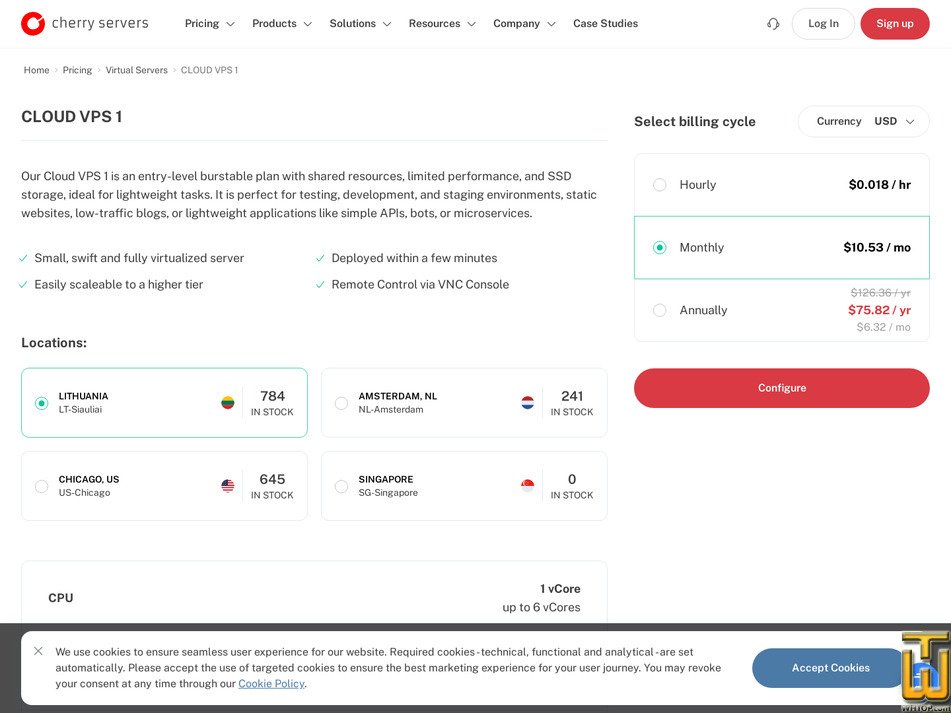Go to the Virtual Servers breadcrumb

tap(136, 70)
